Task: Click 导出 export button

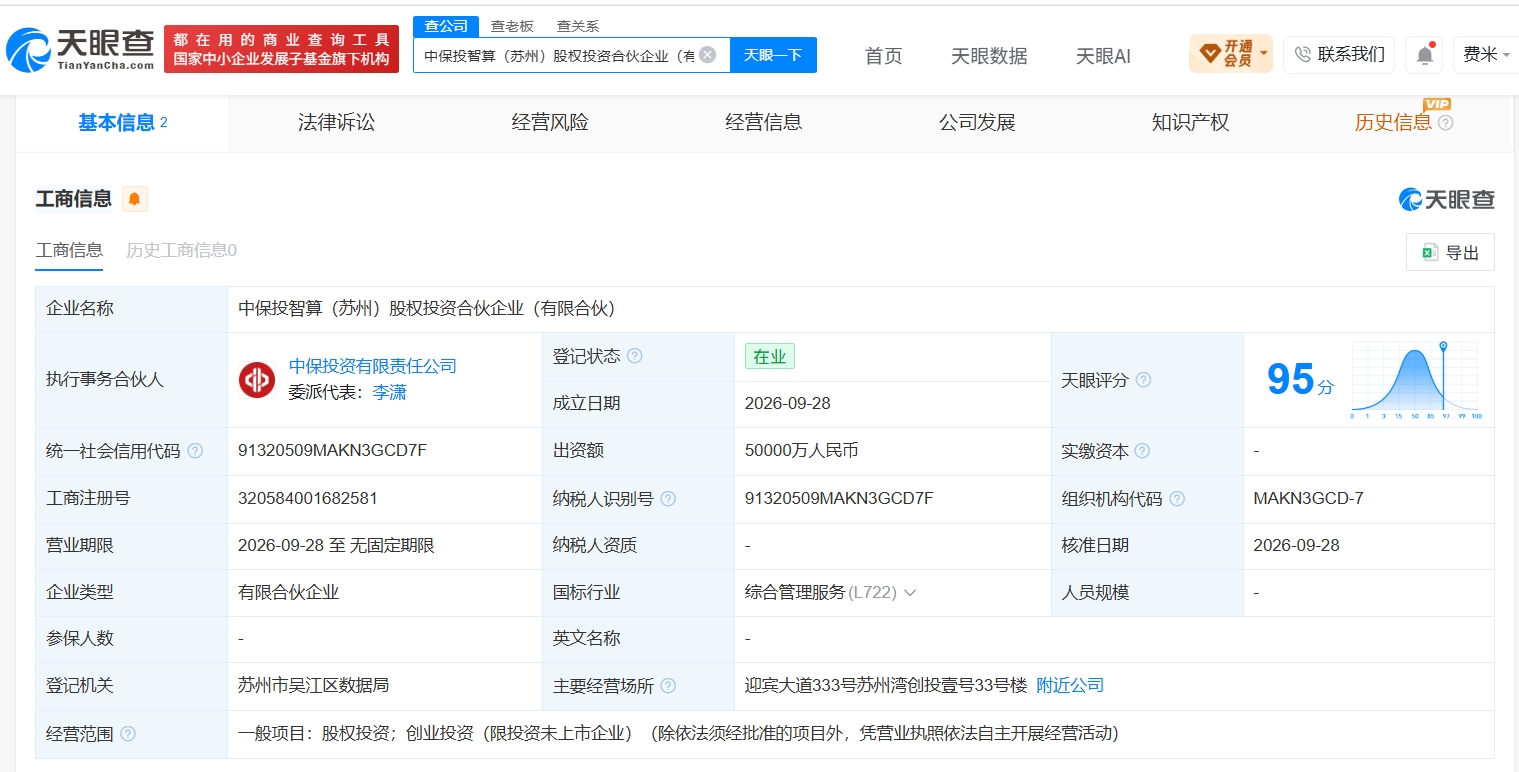Action: (x=1450, y=253)
